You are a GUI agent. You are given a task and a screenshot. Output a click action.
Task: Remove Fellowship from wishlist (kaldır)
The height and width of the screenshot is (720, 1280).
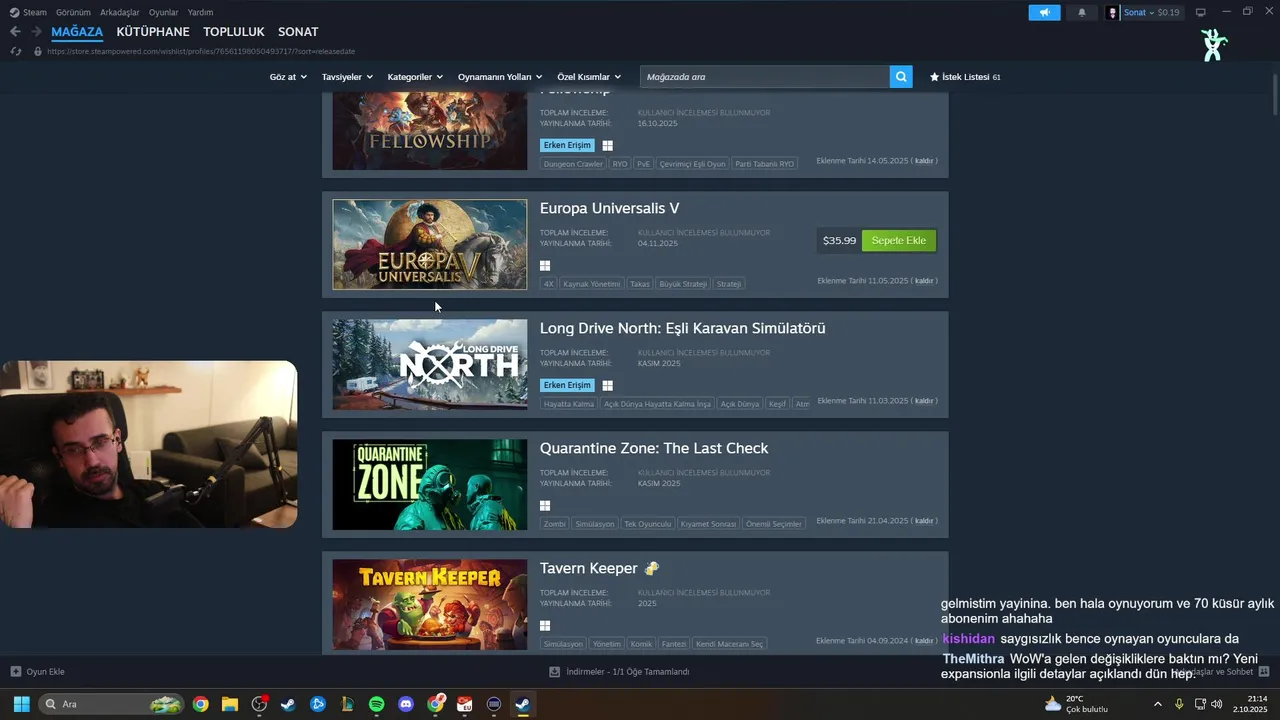[x=925, y=161]
